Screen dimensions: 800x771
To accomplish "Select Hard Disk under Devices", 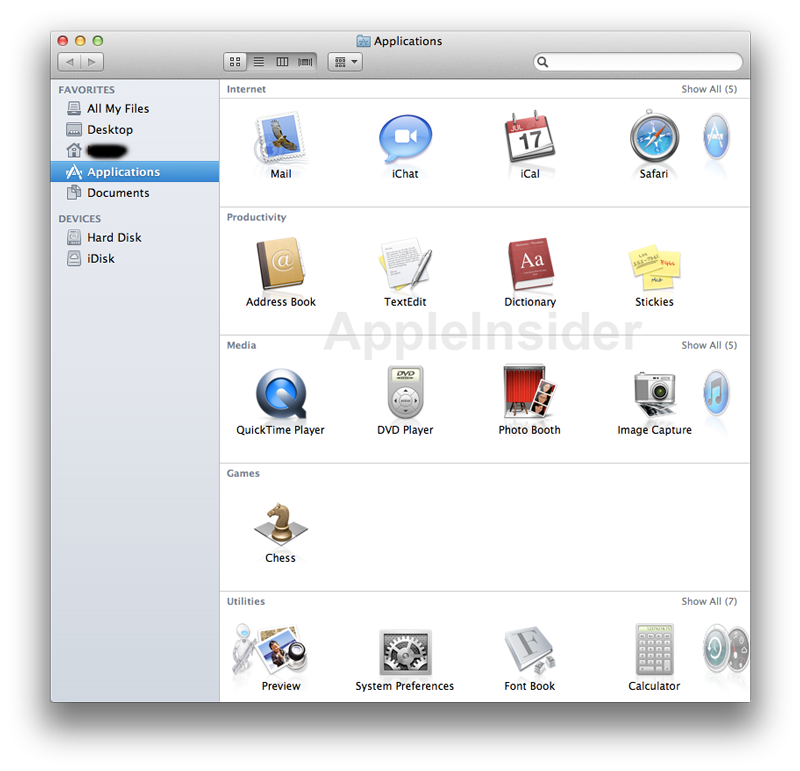I will point(114,238).
